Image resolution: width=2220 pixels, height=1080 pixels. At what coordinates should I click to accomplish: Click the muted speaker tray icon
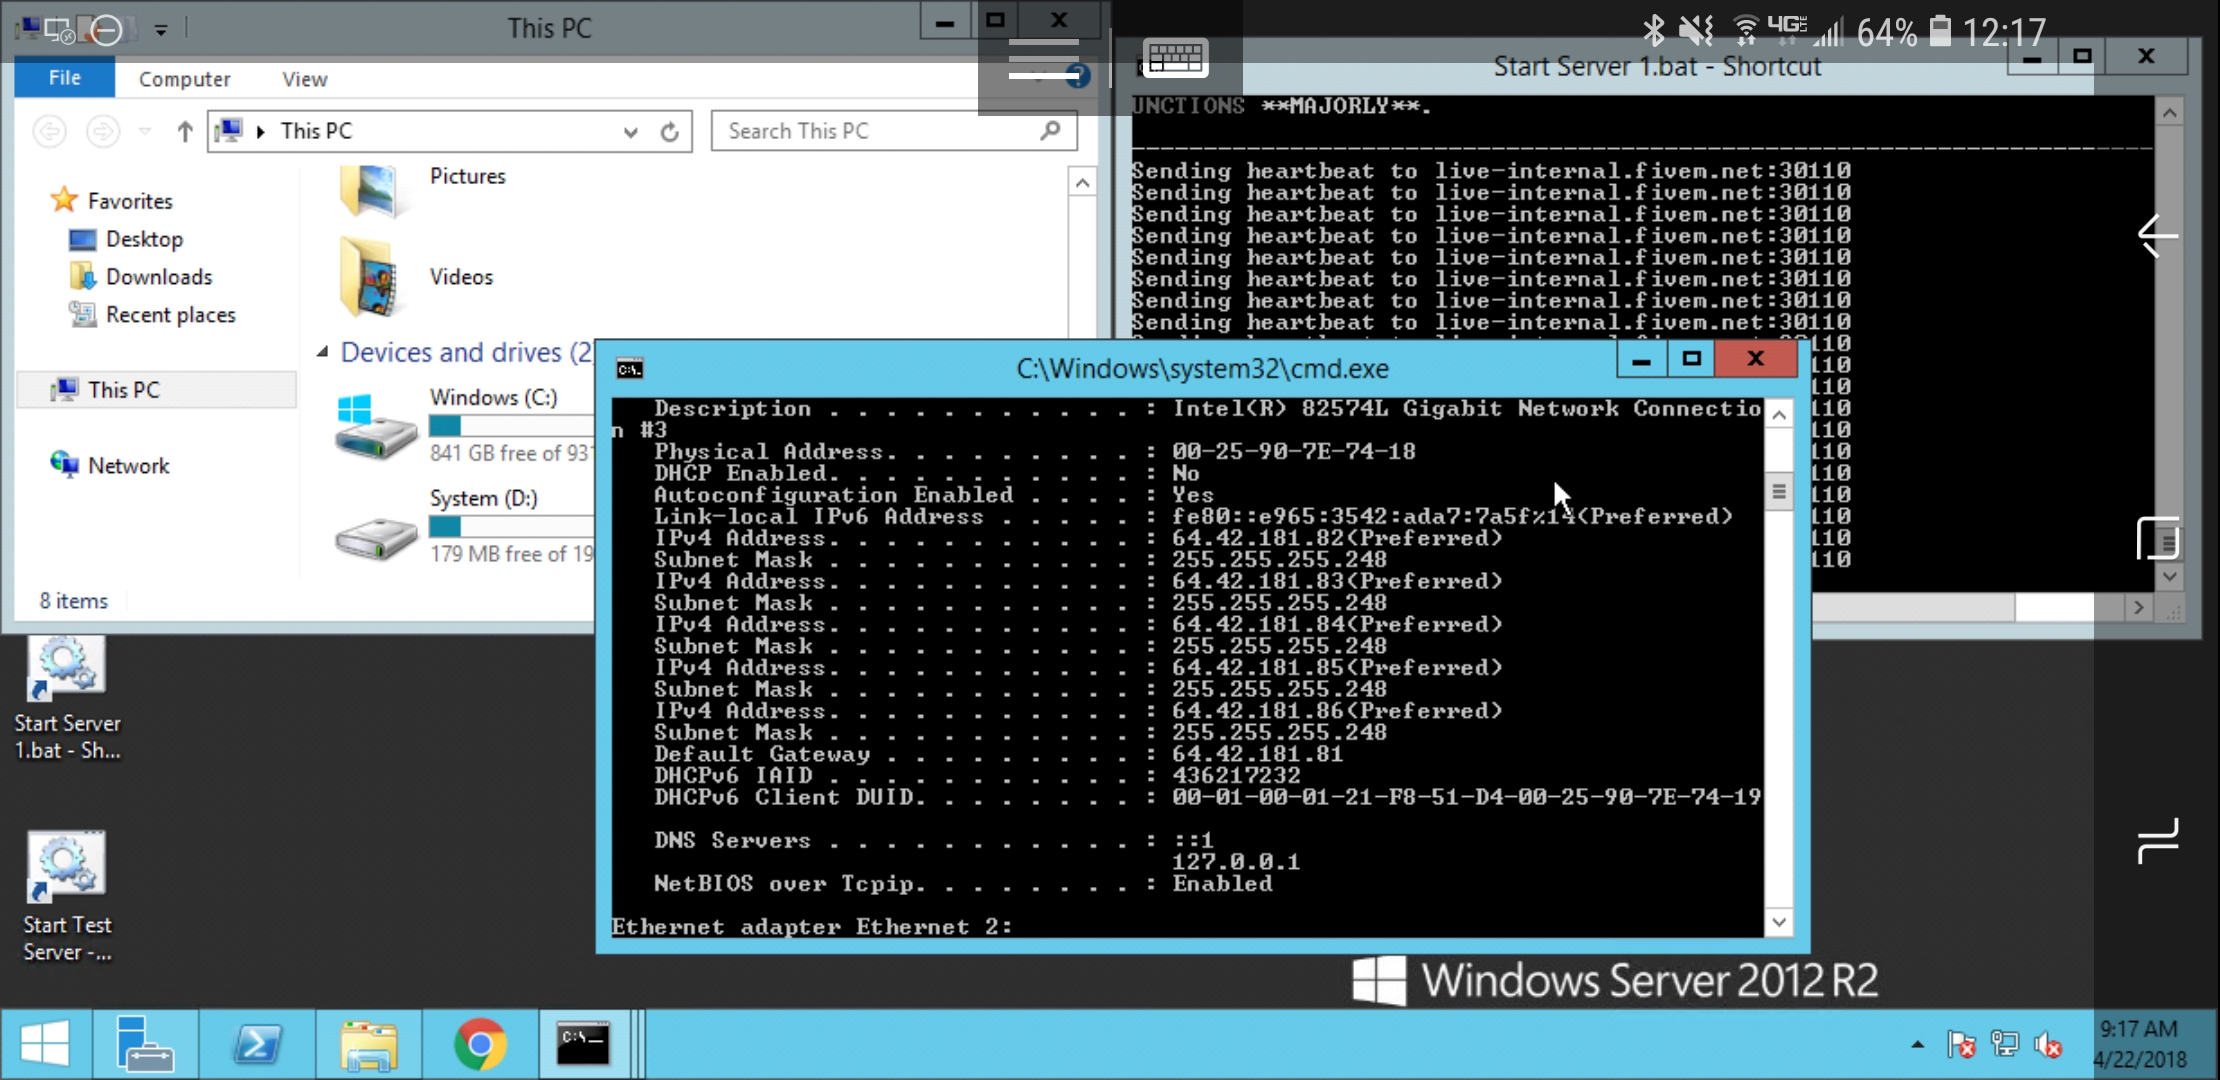click(x=2047, y=1045)
